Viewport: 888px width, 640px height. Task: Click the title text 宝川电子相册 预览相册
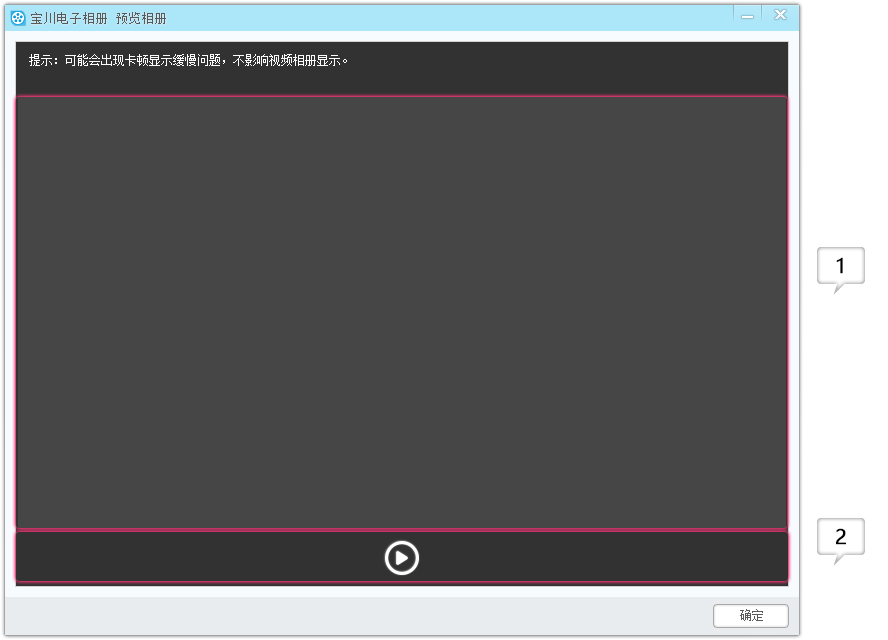(99, 19)
